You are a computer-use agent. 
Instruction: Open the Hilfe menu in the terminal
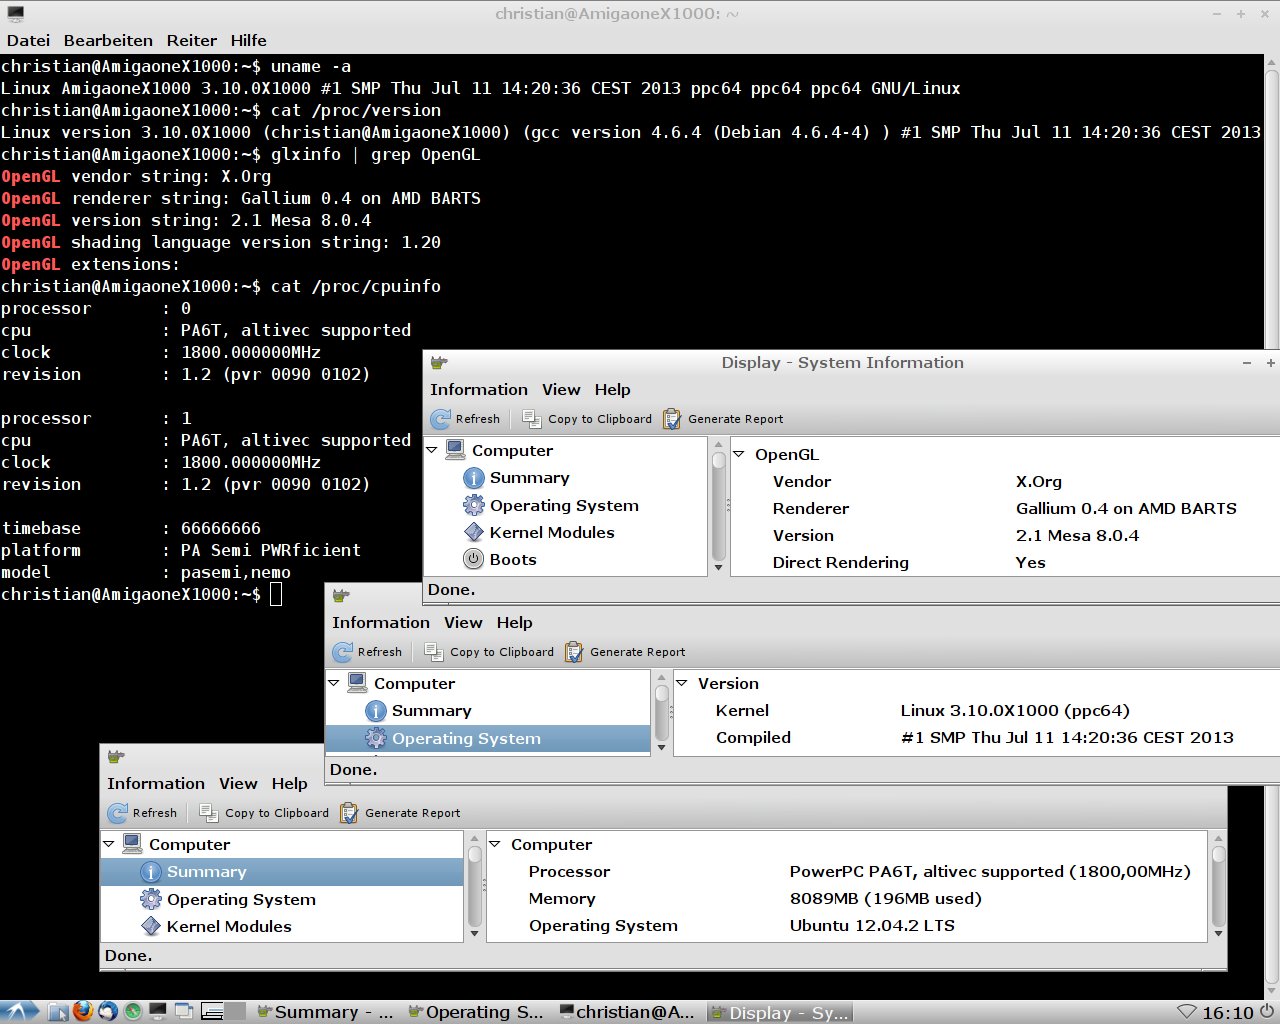coord(248,40)
